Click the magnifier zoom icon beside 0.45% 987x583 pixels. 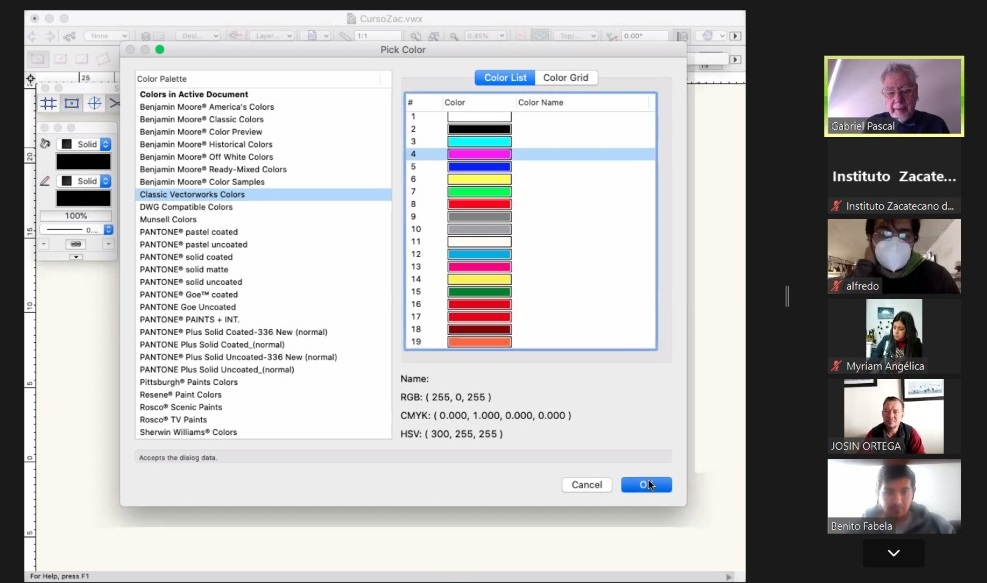click(454, 37)
